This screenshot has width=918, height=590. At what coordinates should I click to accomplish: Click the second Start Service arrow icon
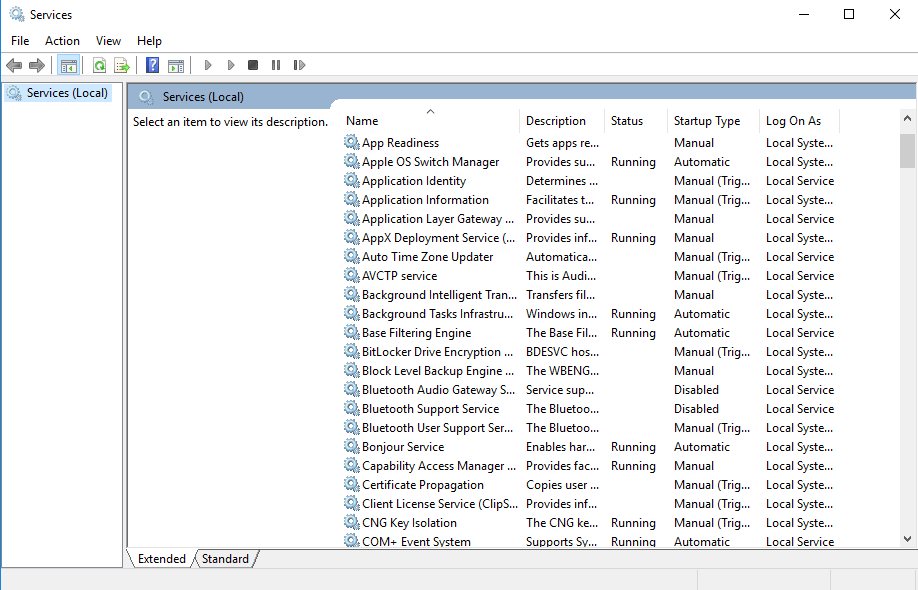tap(231, 65)
